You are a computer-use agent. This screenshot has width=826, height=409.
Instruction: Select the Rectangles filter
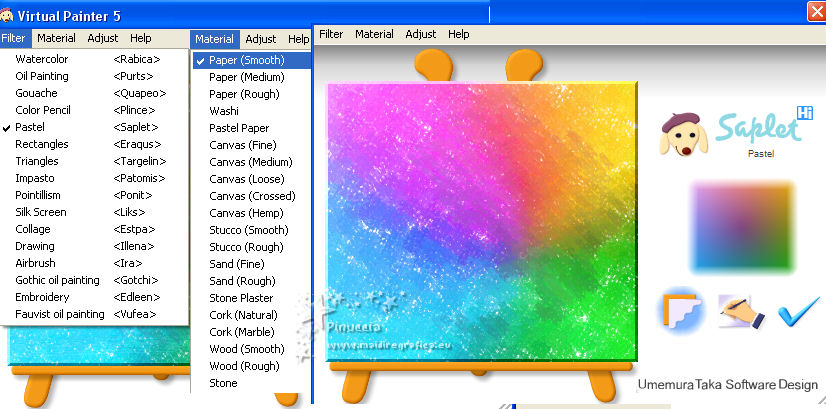click(94, 144)
